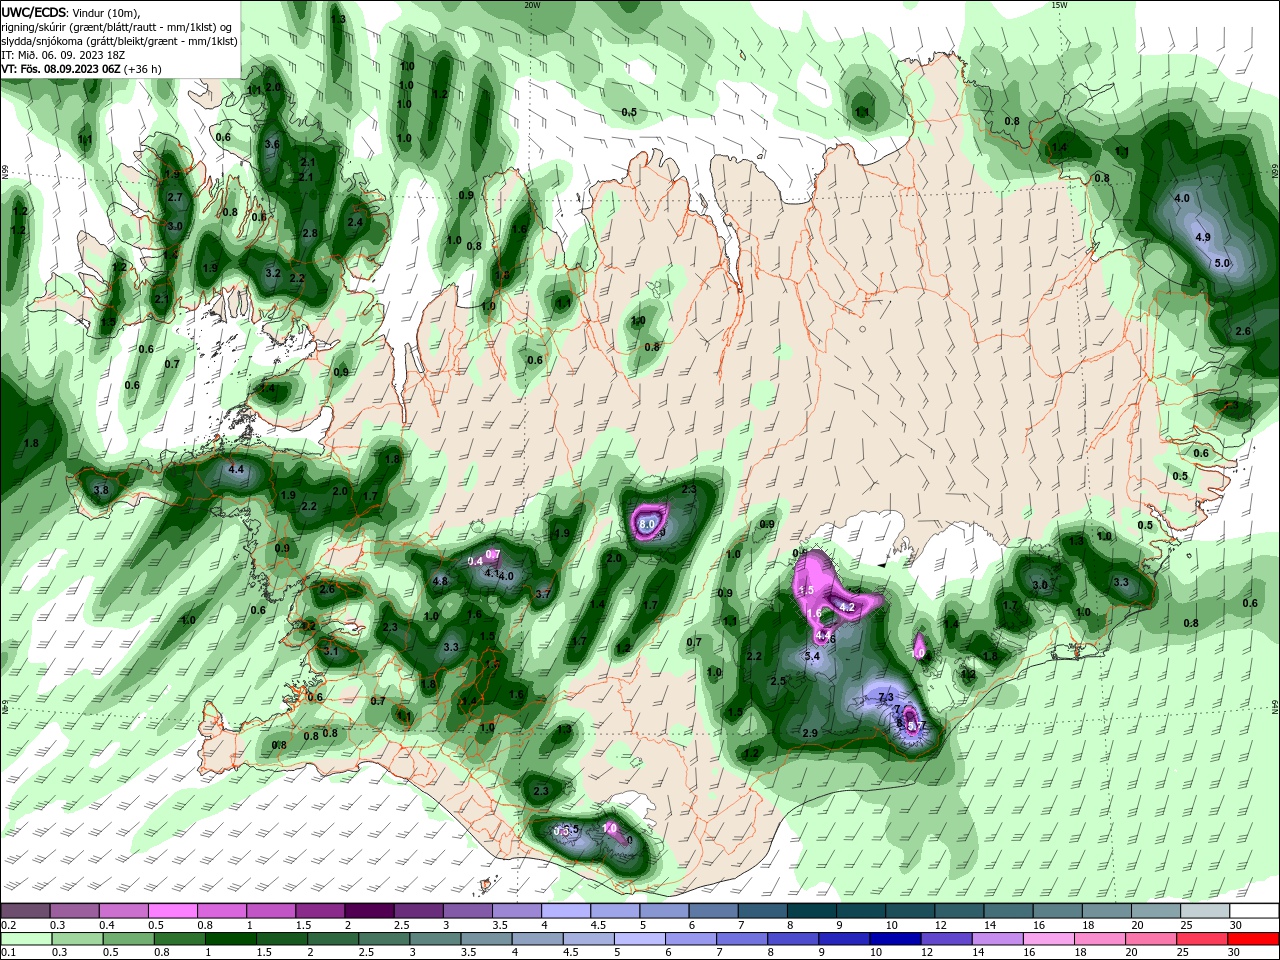Pick the 0.2 swatch in the upper legend row
Image resolution: width=1280 pixels, height=960 pixels.
25,910
